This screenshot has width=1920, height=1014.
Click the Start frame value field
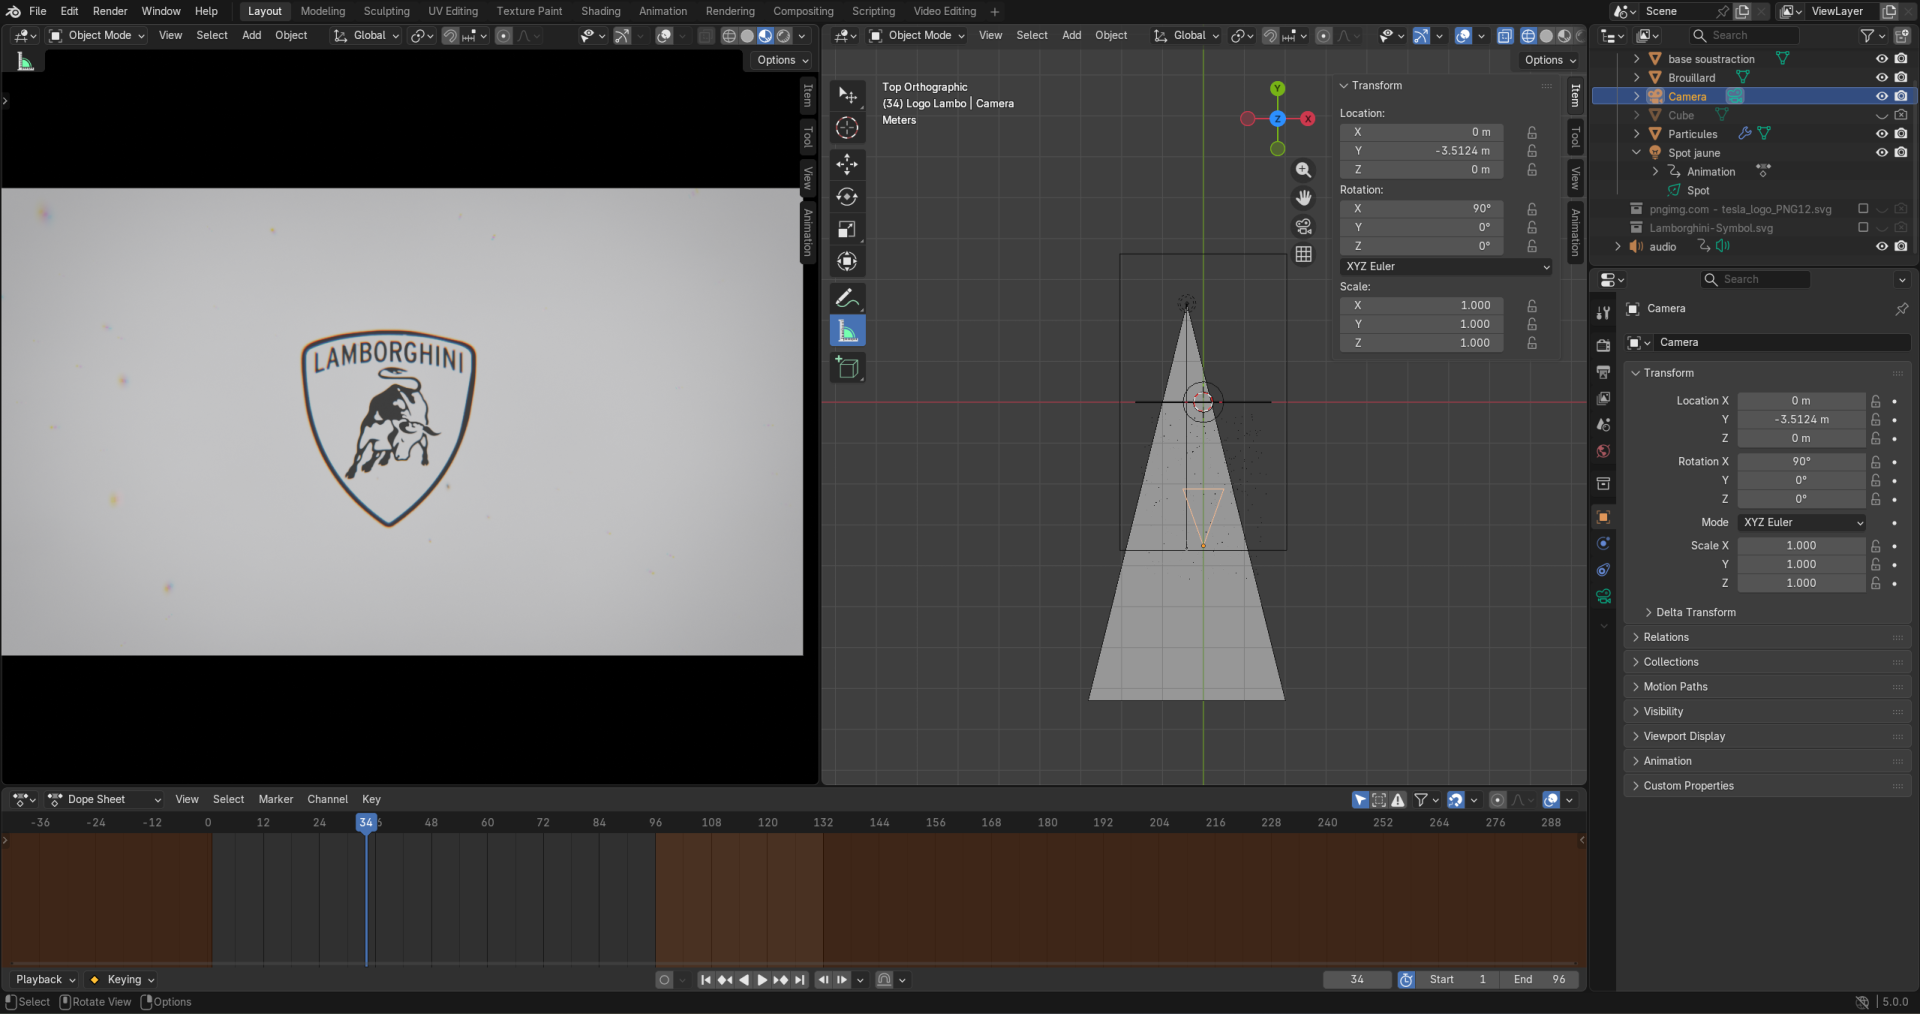(1458, 980)
